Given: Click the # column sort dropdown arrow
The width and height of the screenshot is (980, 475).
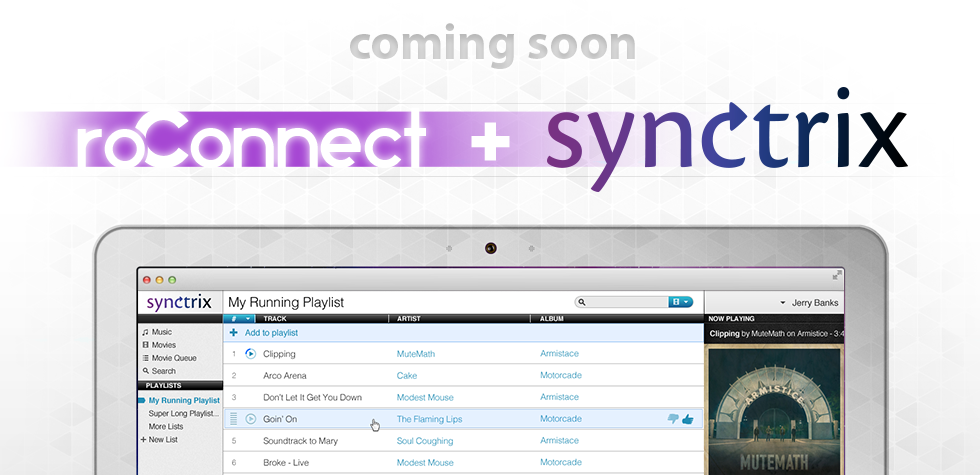Looking at the screenshot, I should pos(248,319).
